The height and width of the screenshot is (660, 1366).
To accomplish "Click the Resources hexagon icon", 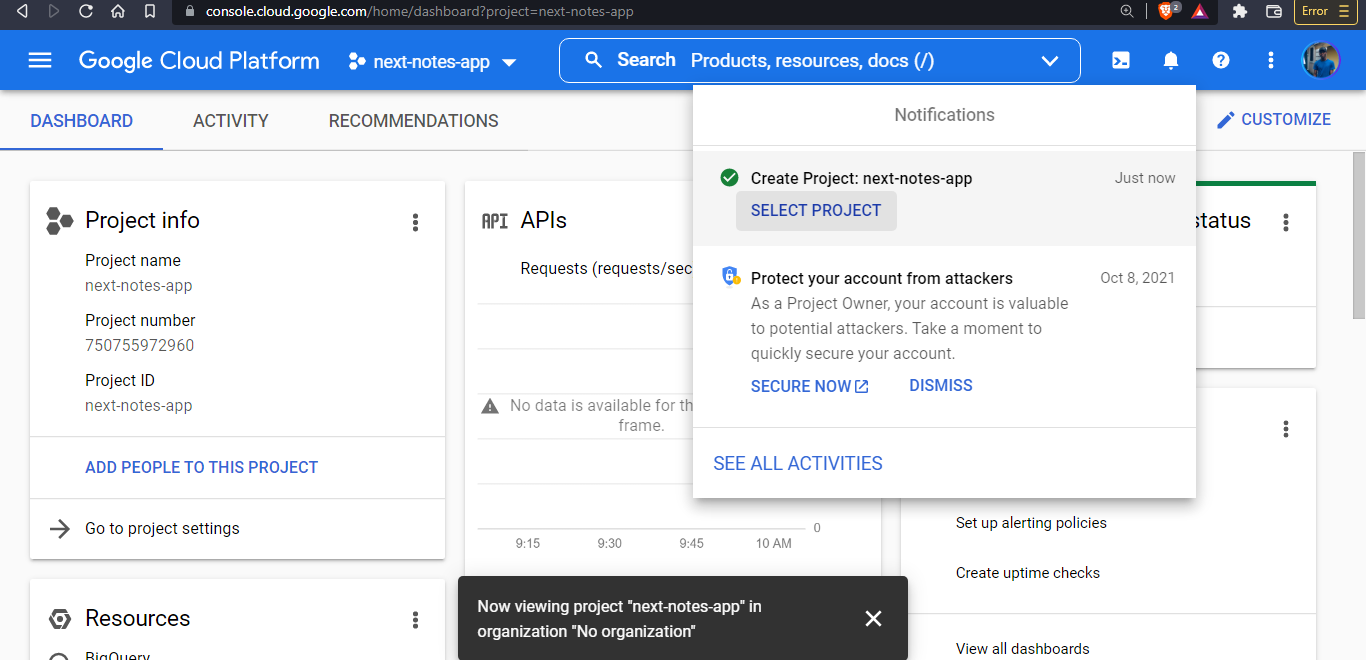I will pos(60,619).
